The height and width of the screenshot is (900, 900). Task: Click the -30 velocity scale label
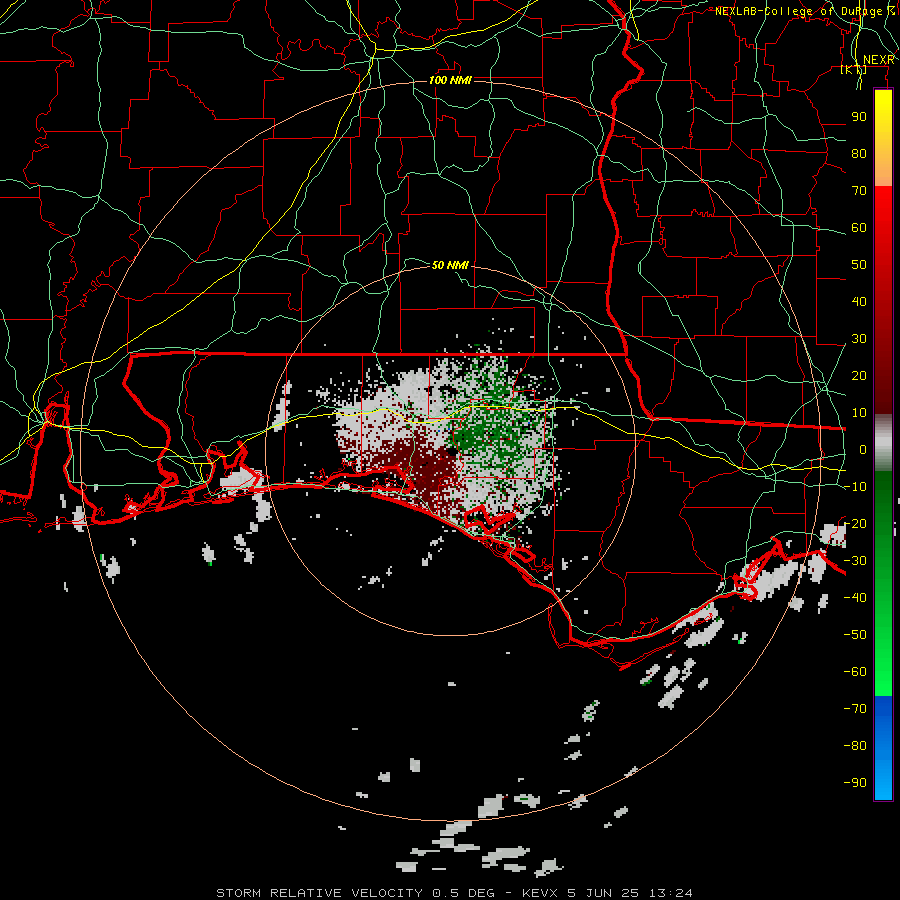(855, 561)
